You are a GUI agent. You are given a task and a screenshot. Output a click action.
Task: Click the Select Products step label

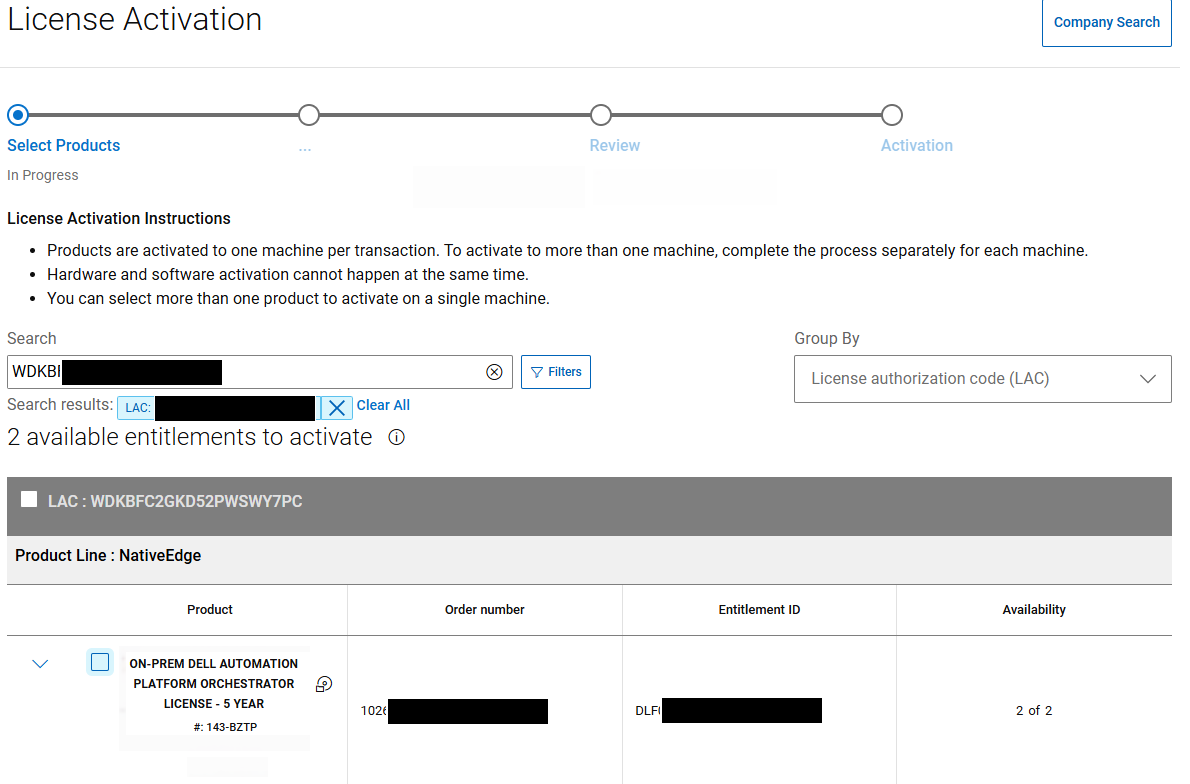point(64,146)
